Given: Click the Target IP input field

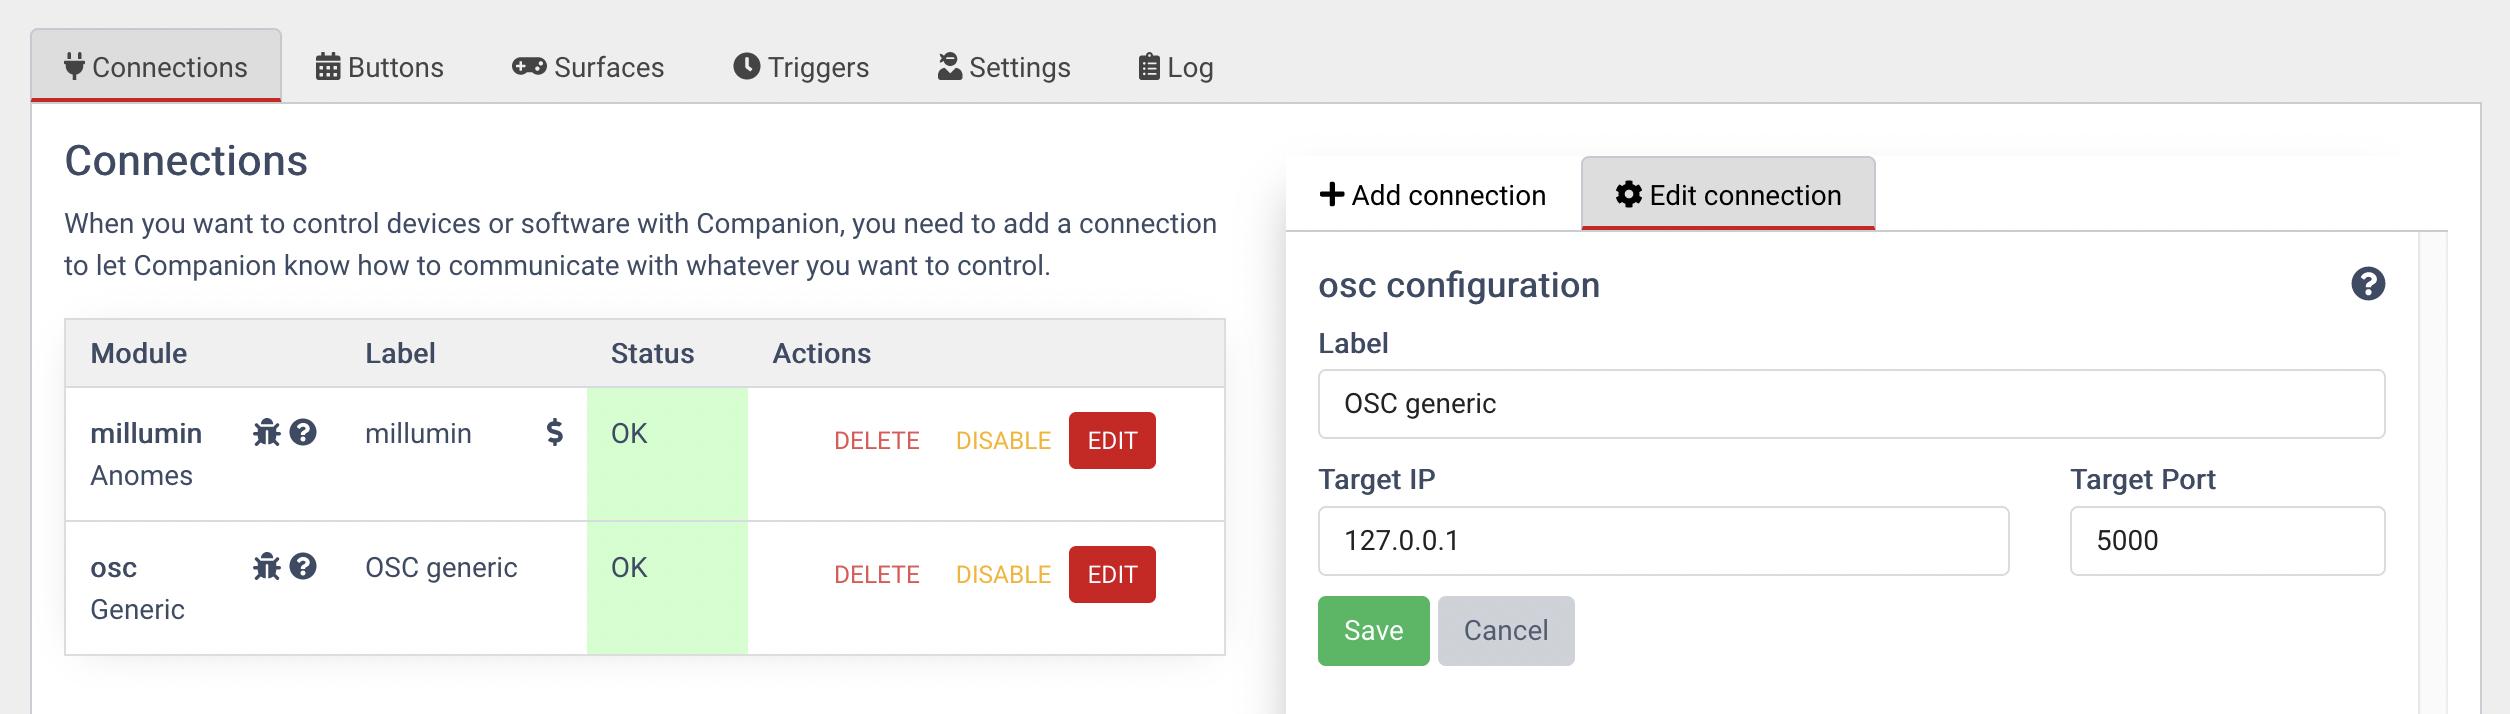Looking at the screenshot, I should [x=1663, y=541].
